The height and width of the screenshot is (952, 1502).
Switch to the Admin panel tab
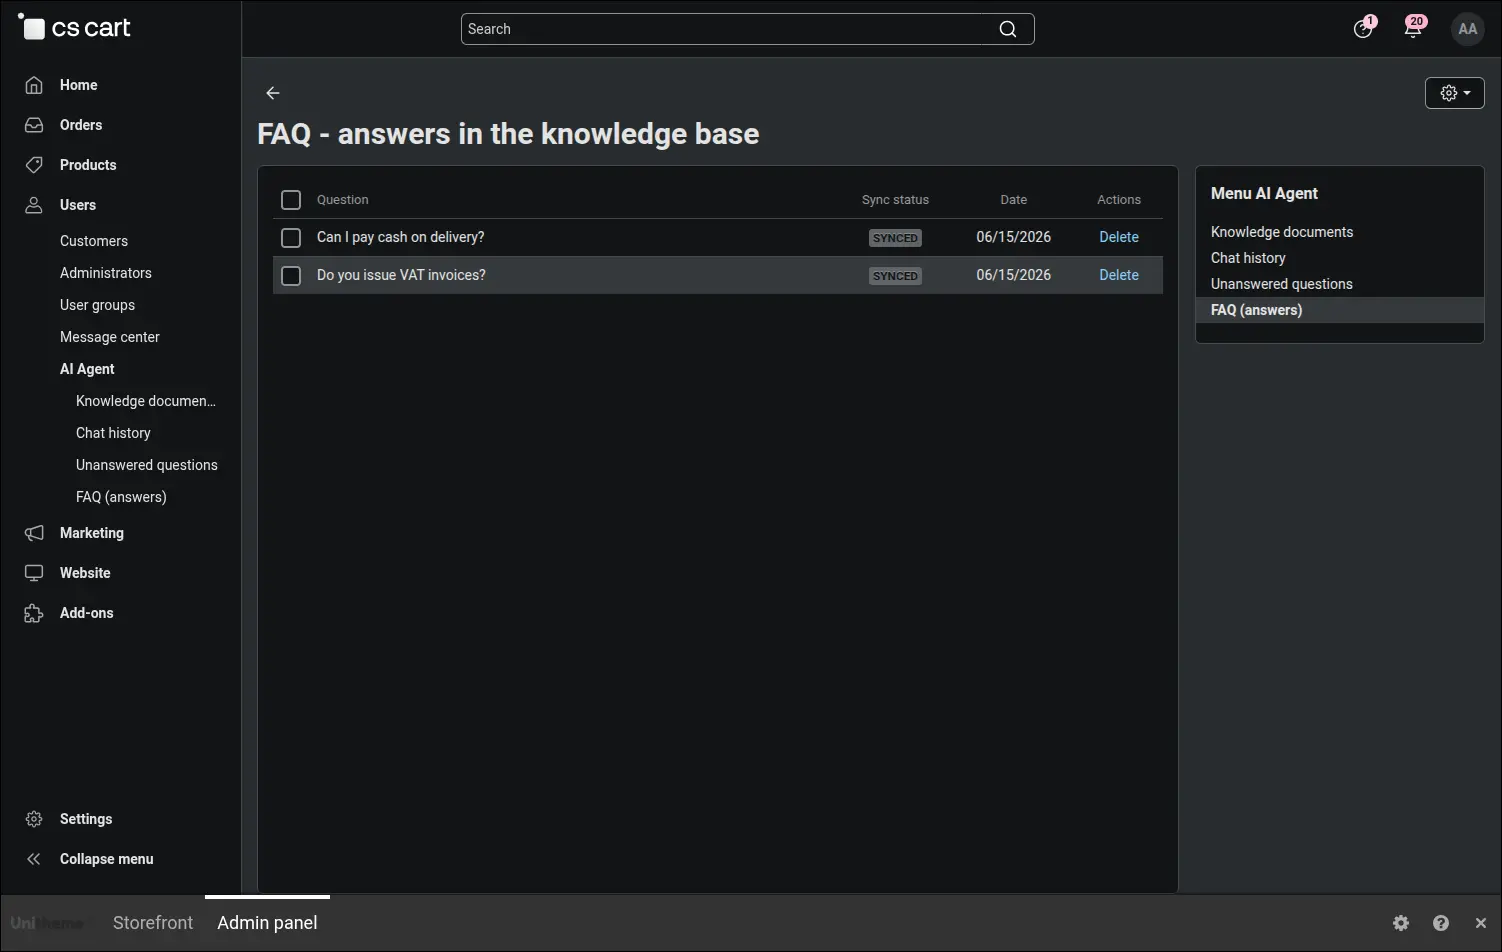coord(267,923)
